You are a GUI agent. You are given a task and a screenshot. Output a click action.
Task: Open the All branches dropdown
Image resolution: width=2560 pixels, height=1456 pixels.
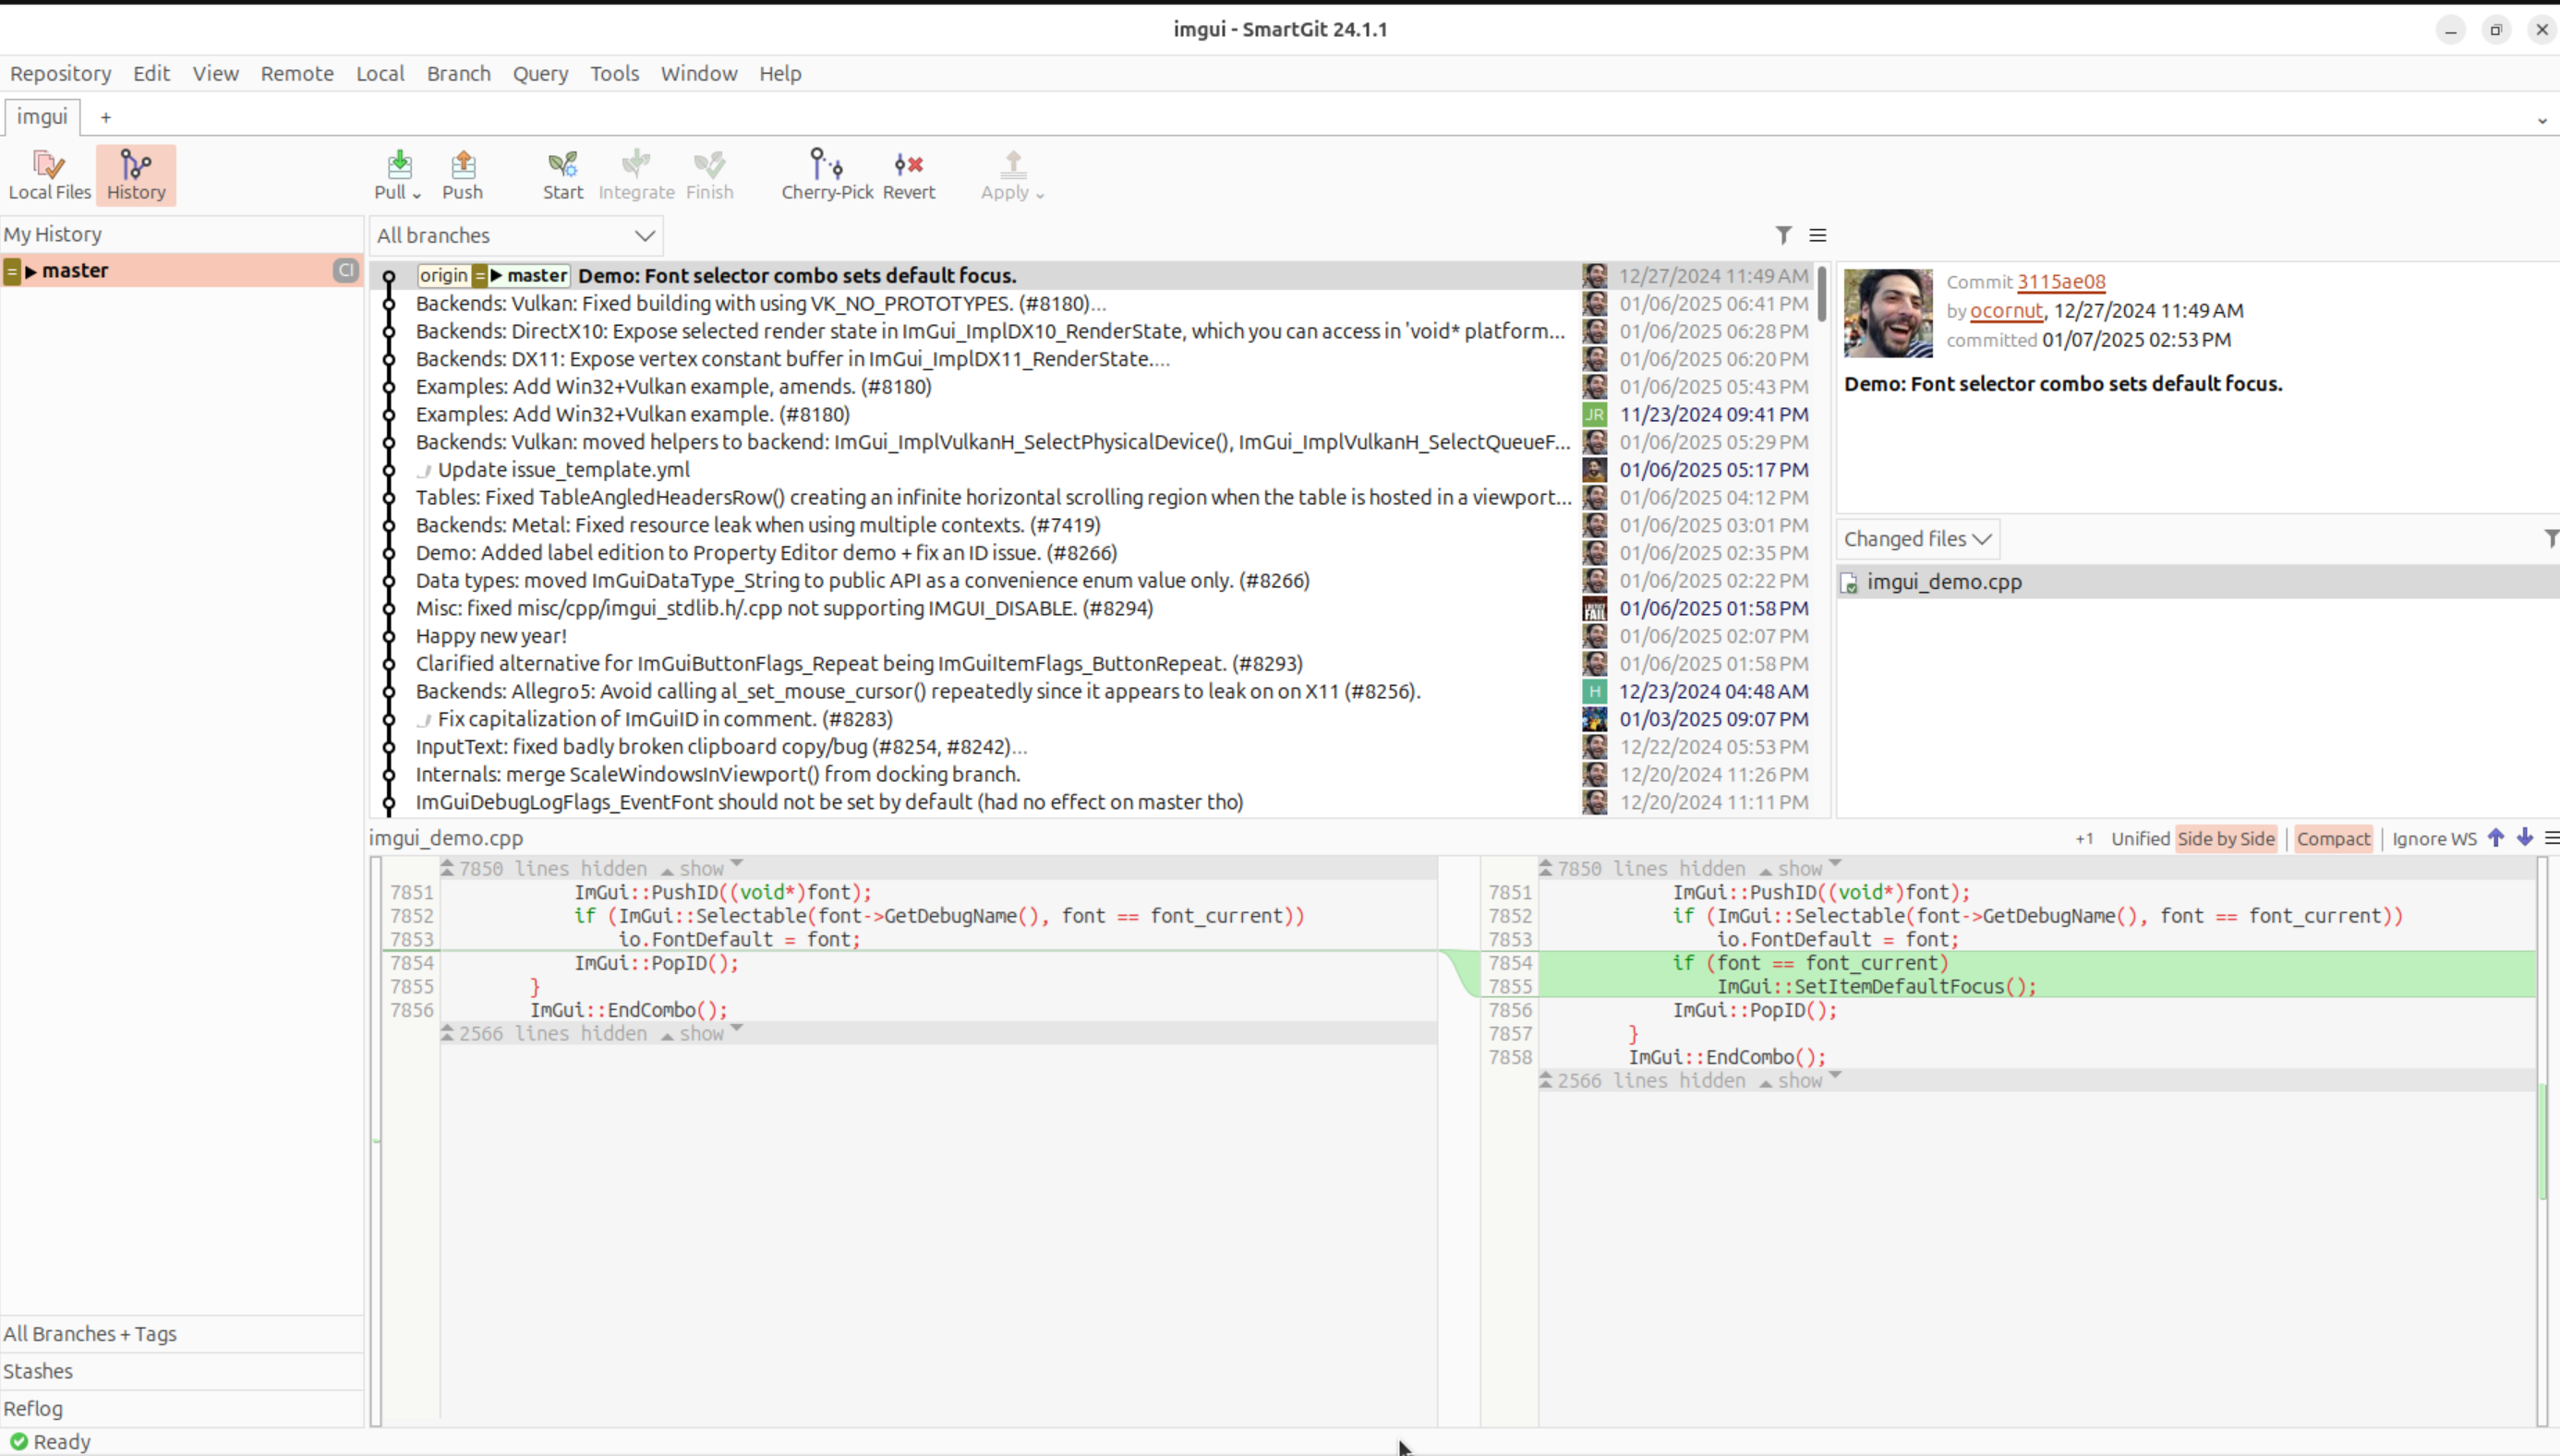pyautogui.click(x=516, y=236)
